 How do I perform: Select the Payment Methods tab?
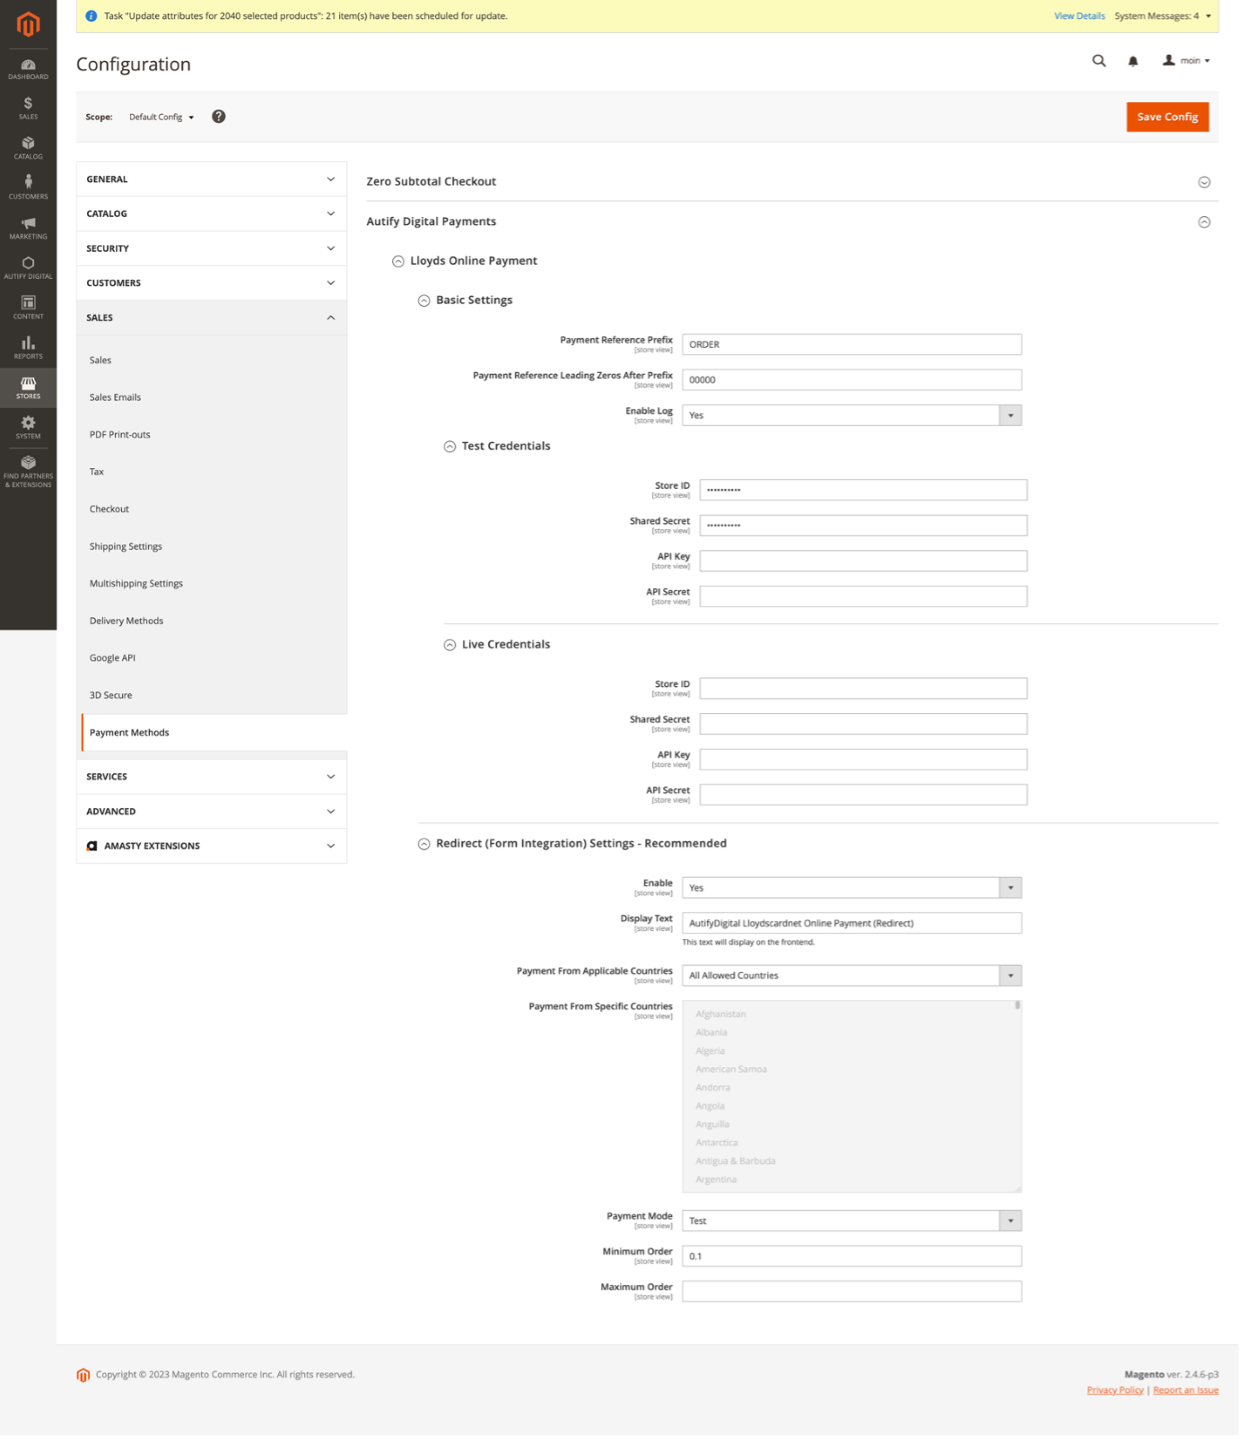point(214,733)
